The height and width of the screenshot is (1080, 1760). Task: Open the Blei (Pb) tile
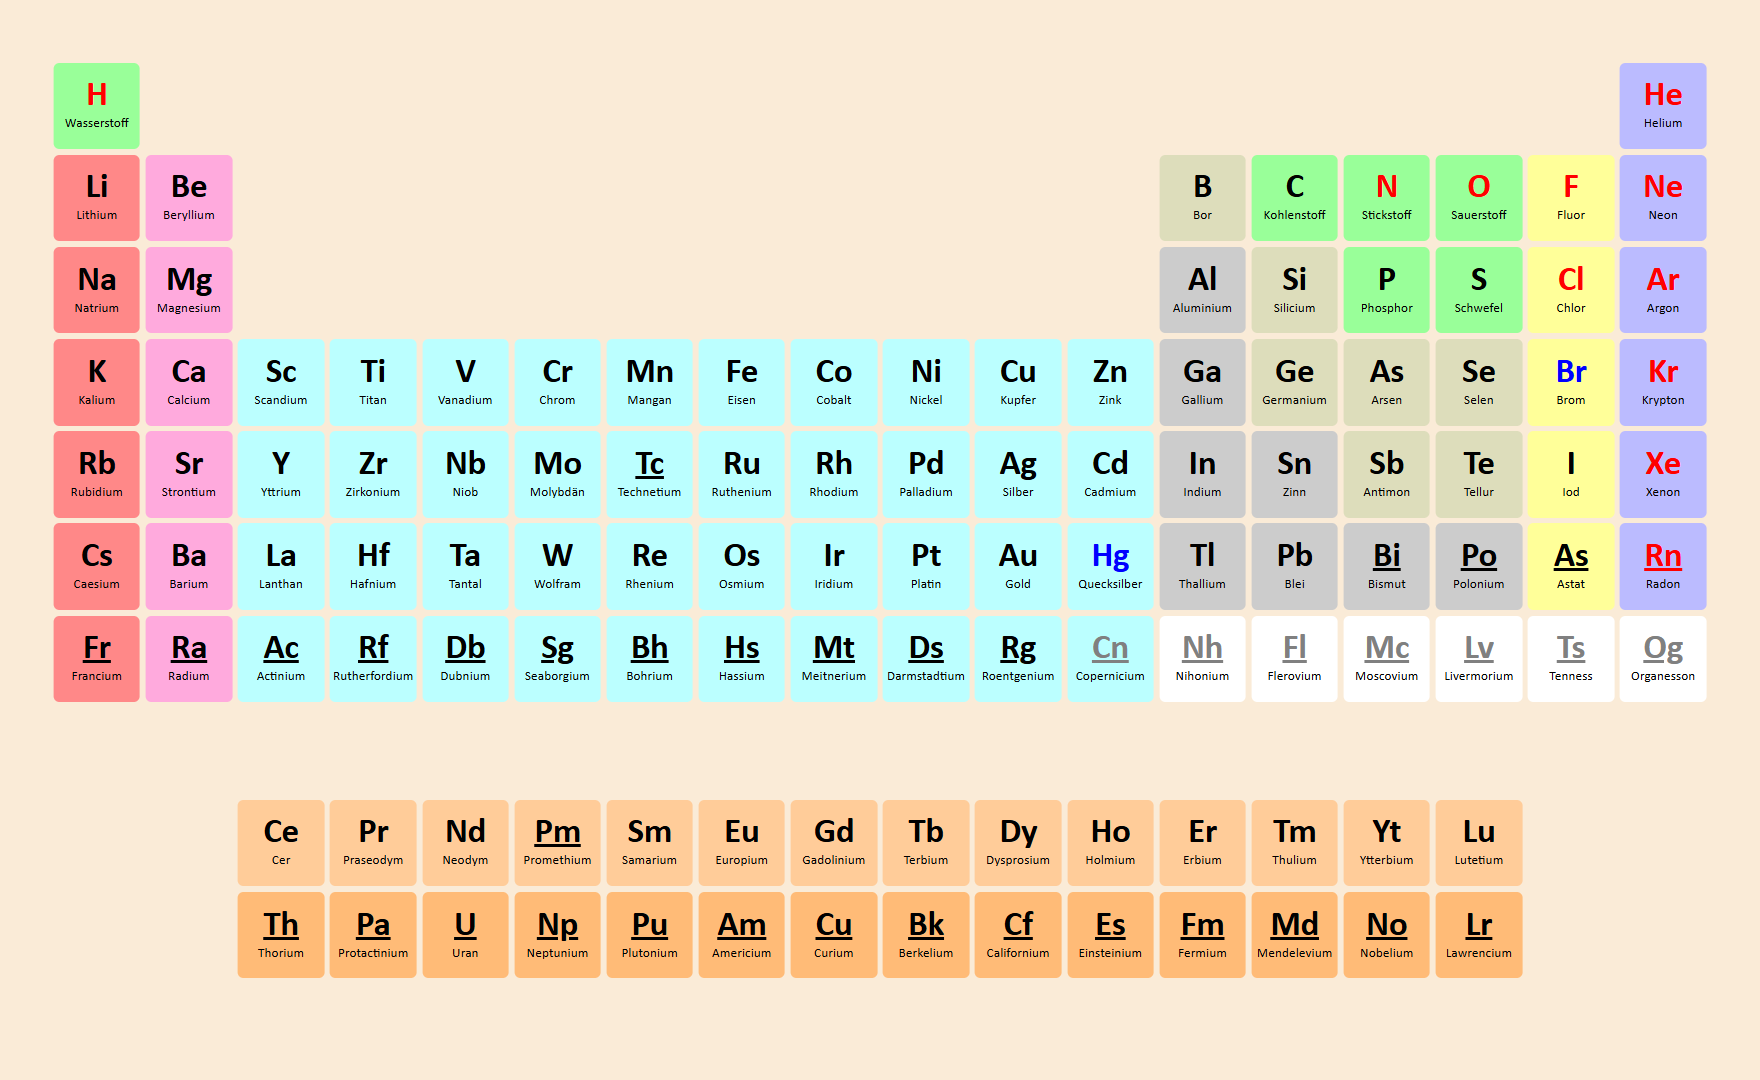(1295, 566)
